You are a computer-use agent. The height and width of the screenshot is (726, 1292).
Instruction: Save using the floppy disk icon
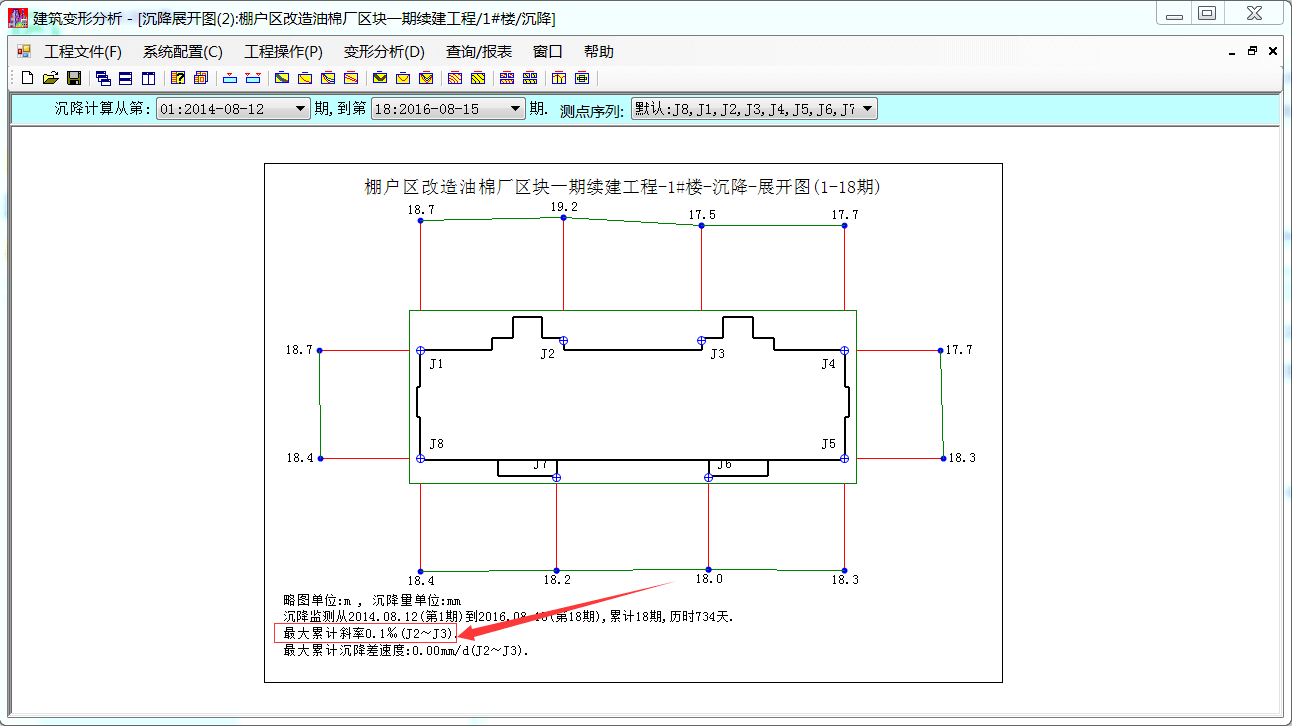[x=74, y=78]
